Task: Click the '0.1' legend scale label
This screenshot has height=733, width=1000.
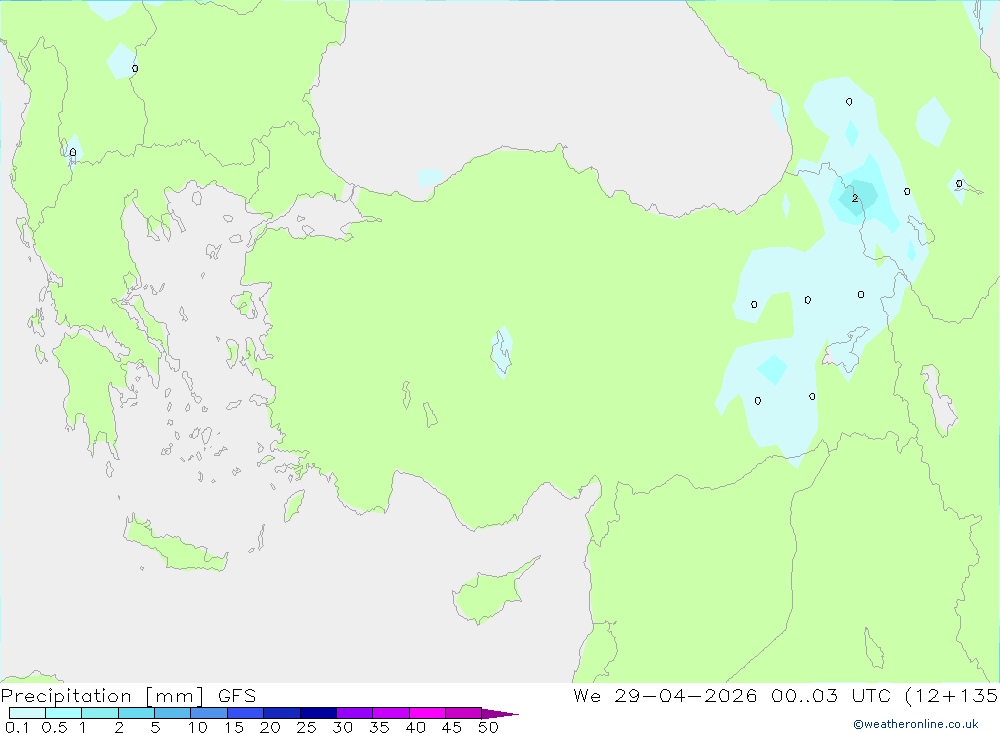Action: 17,727
